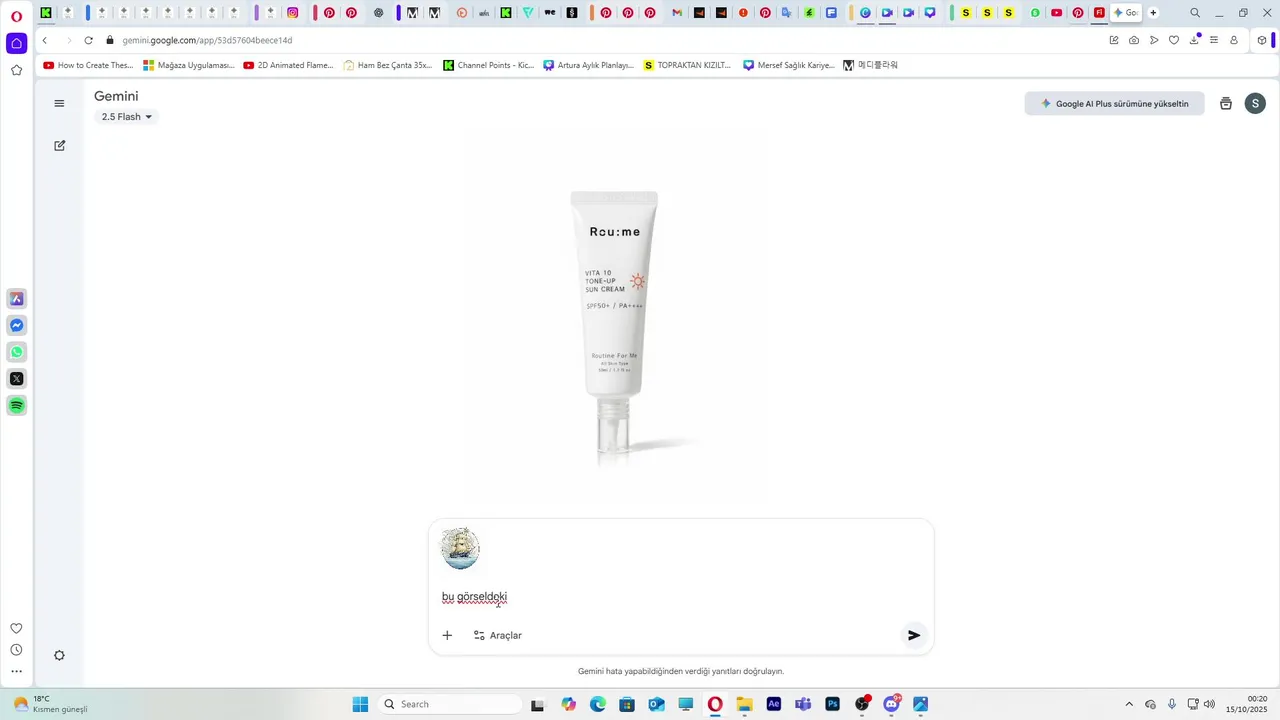The height and width of the screenshot is (720, 1280).
Task: Open the Korean-titled bookmark
Action: 871,65
